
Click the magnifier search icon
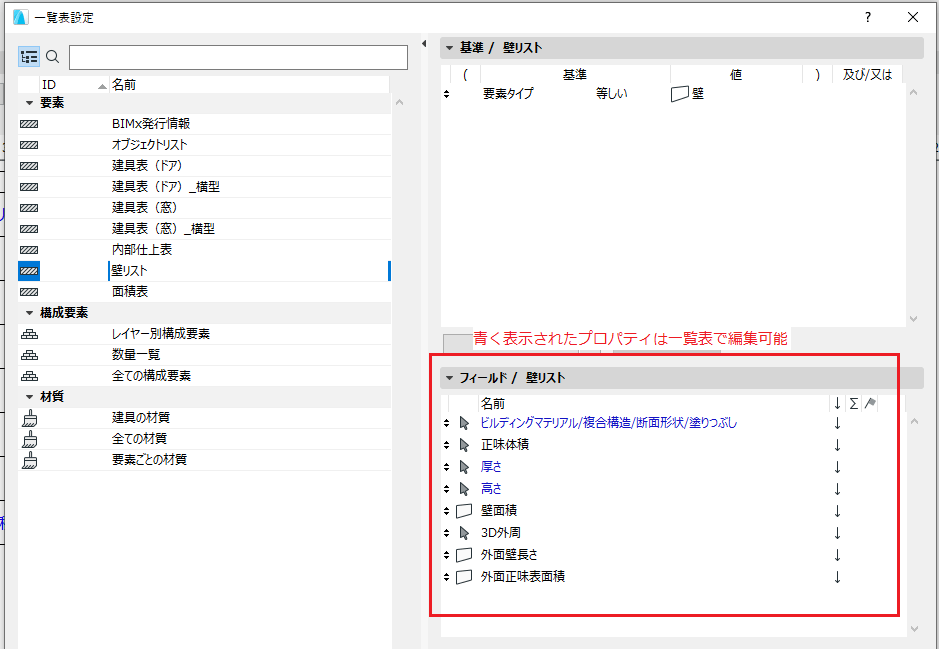[x=52, y=57]
